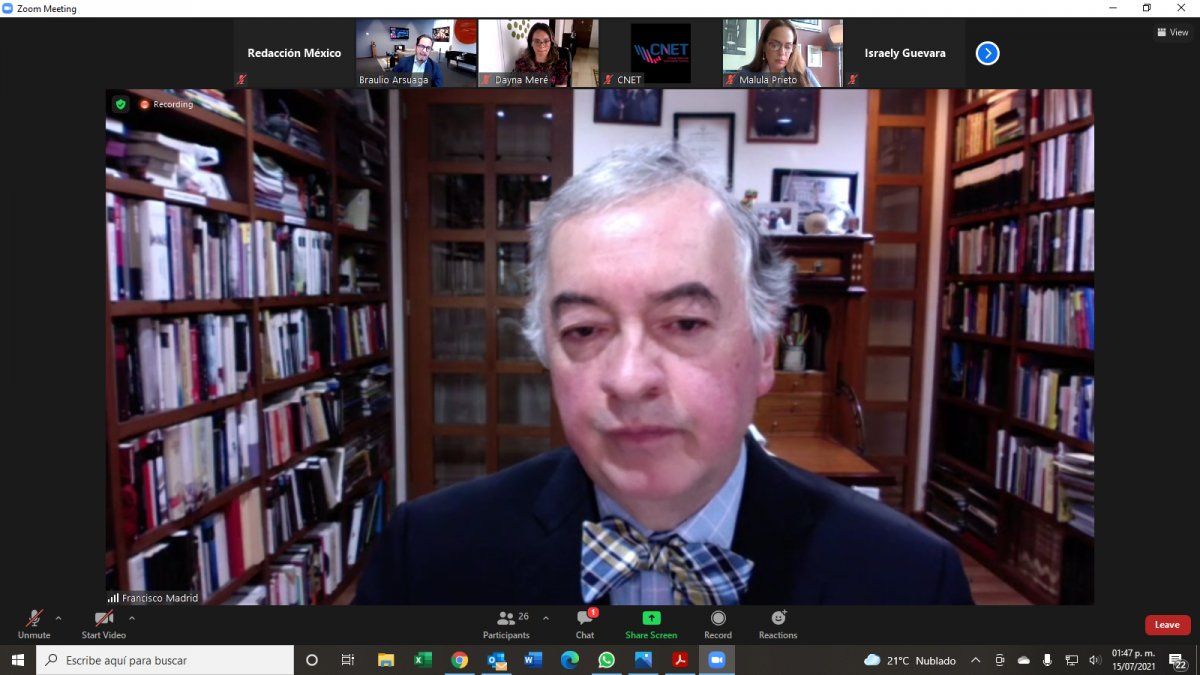Open Excel from the taskbar
The height and width of the screenshot is (675, 1200).
point(423,660)
